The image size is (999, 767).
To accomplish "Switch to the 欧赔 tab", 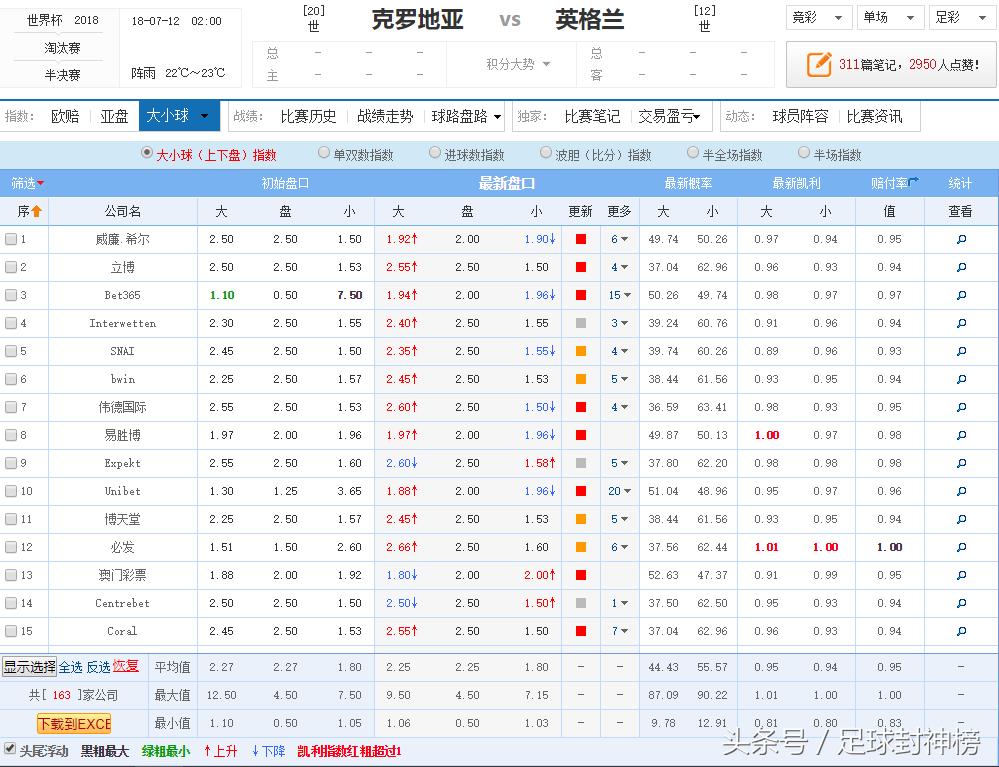I will (64, 116).
